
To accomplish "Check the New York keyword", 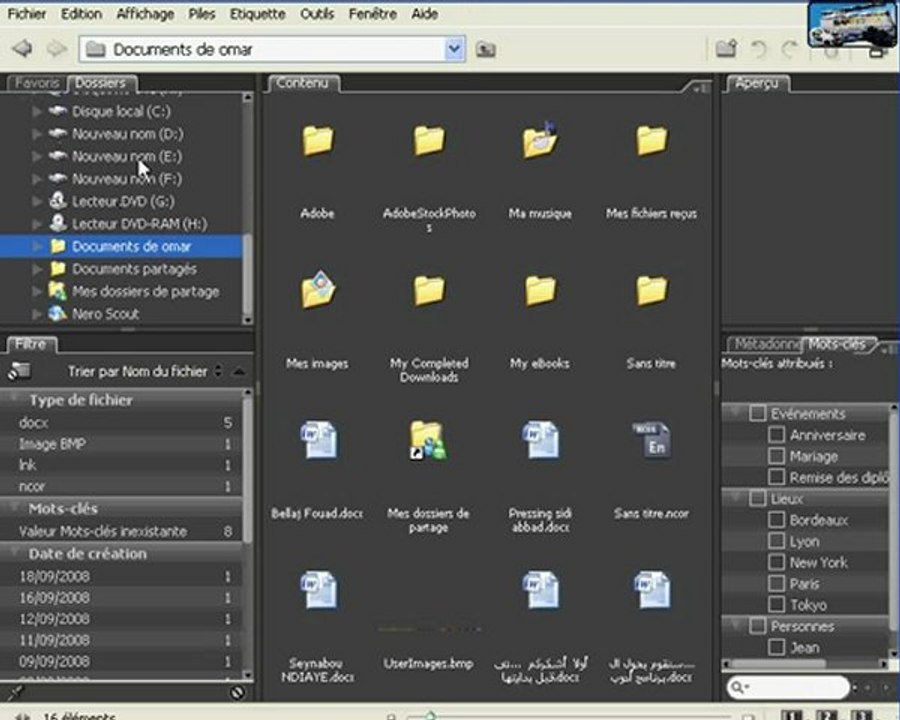I will tap(777, 562).
